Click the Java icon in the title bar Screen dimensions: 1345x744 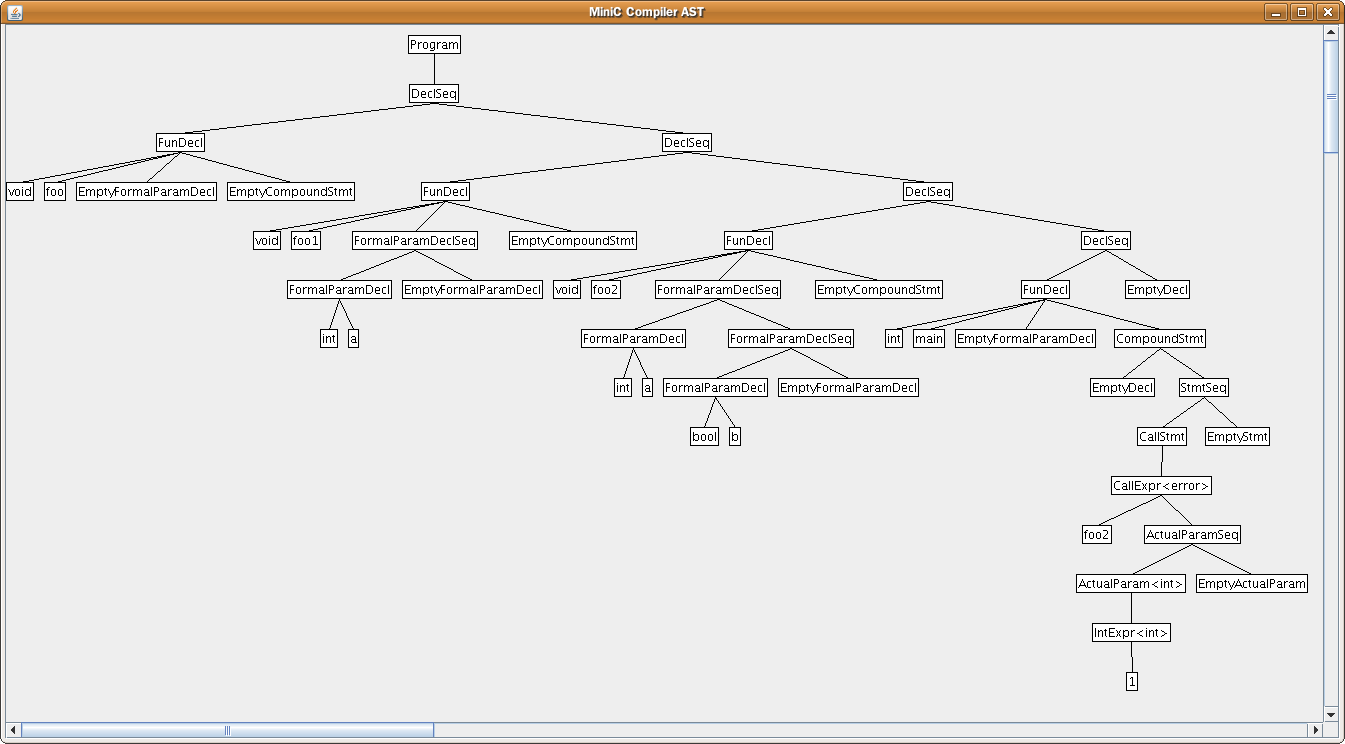[x=14, y=12]
